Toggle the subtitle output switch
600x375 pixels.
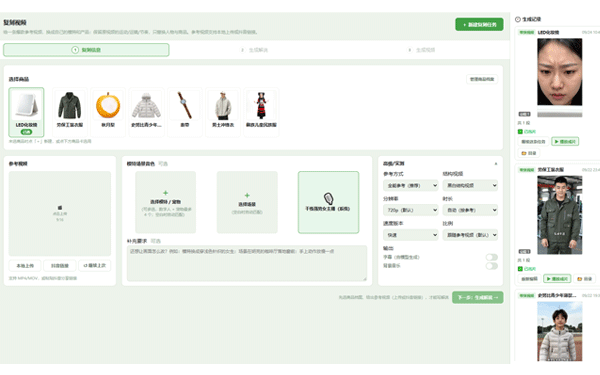click(492, 257)
